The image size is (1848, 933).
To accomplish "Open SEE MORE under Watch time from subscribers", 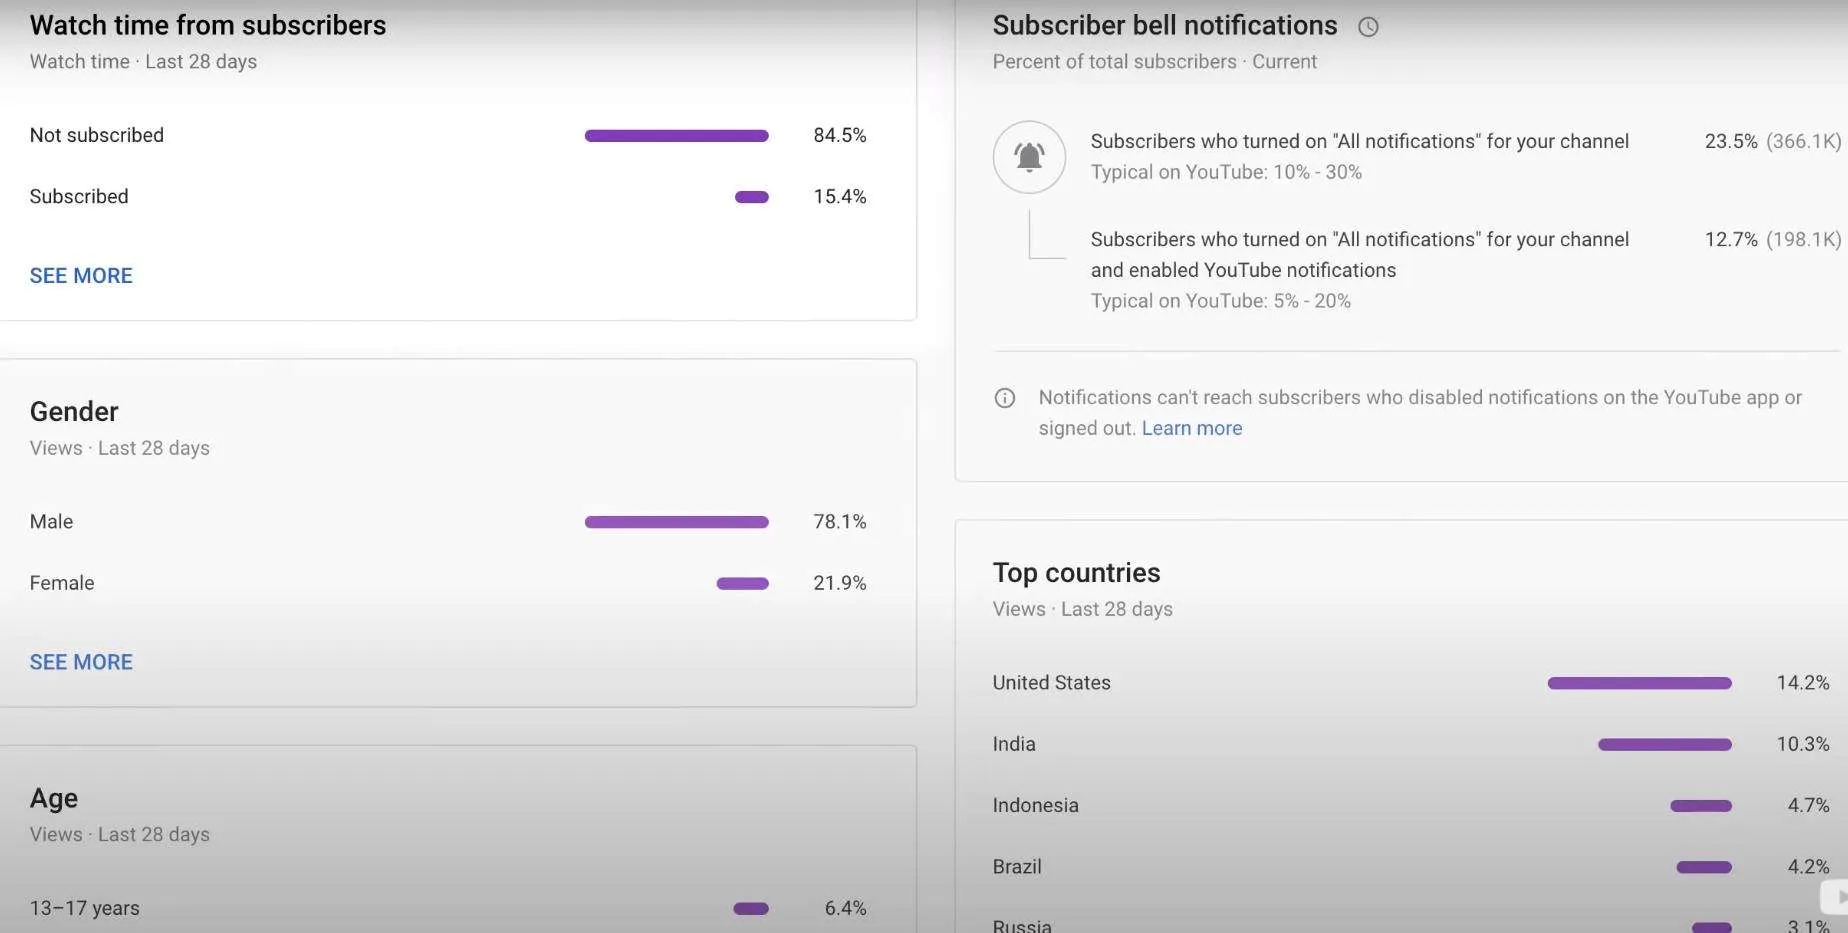I will pos(81,276).
